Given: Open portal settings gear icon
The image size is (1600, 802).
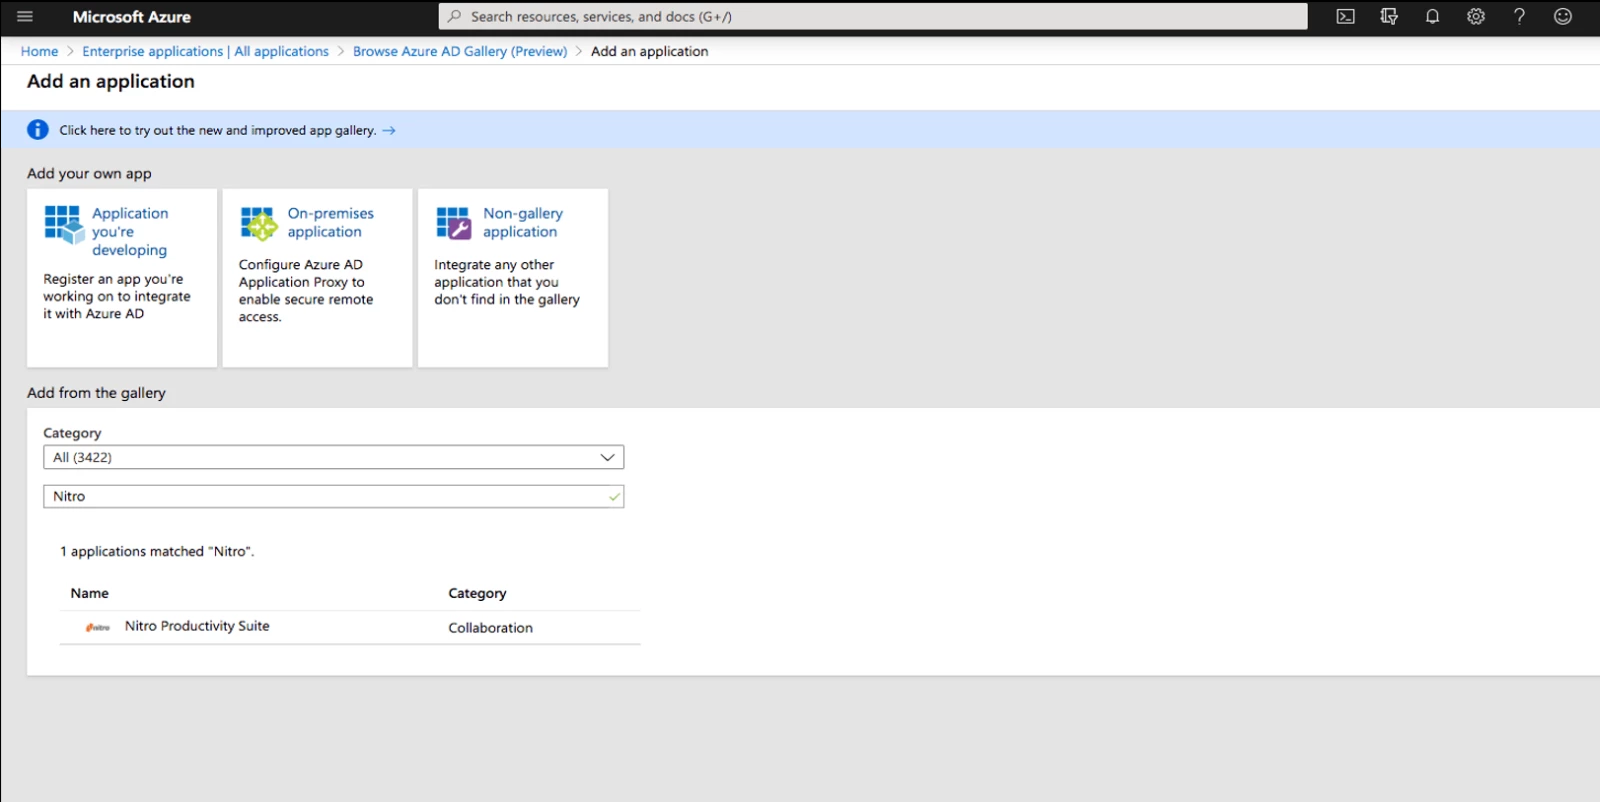Looking at the screenshot, I should (x=1475, y=17).
